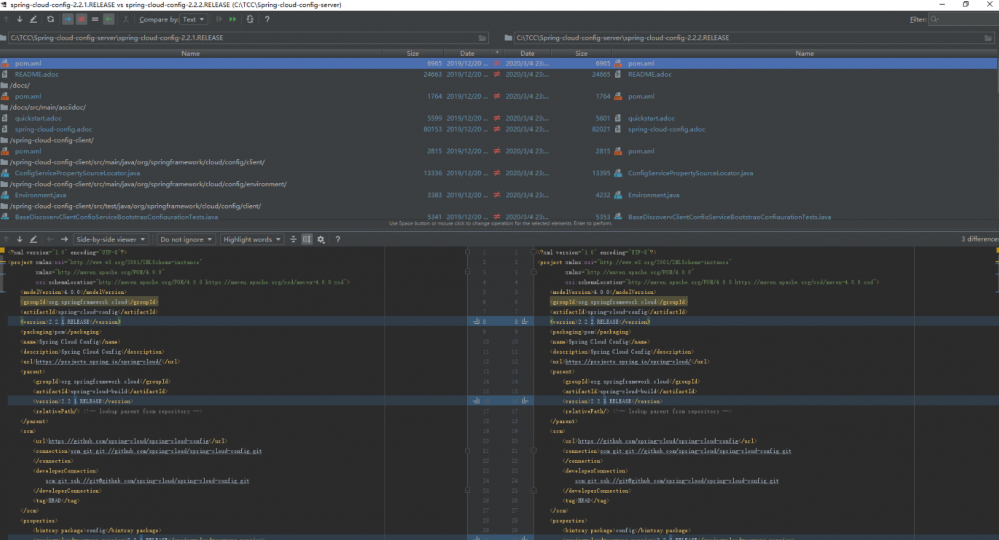Screen dimensions: 999x540
Task: Click collapse unchanged fragments icon
Action: coord(293,240)
